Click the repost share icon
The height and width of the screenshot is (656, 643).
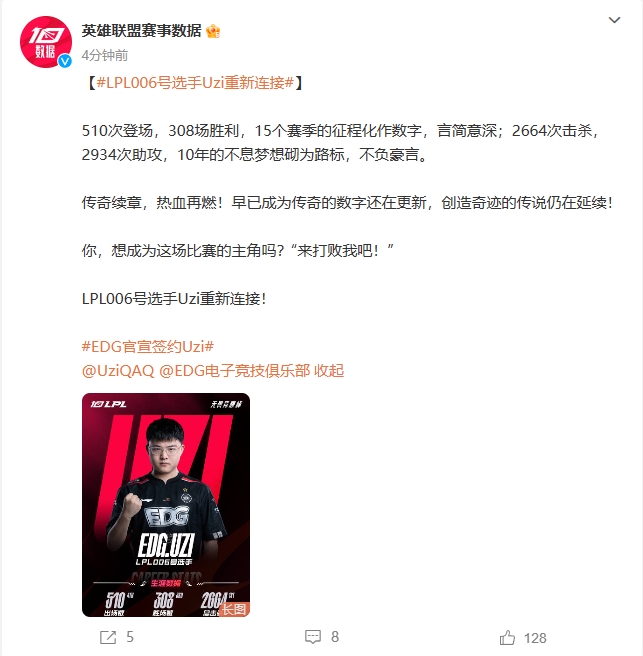pyautogui.click(x=108, y=637)
